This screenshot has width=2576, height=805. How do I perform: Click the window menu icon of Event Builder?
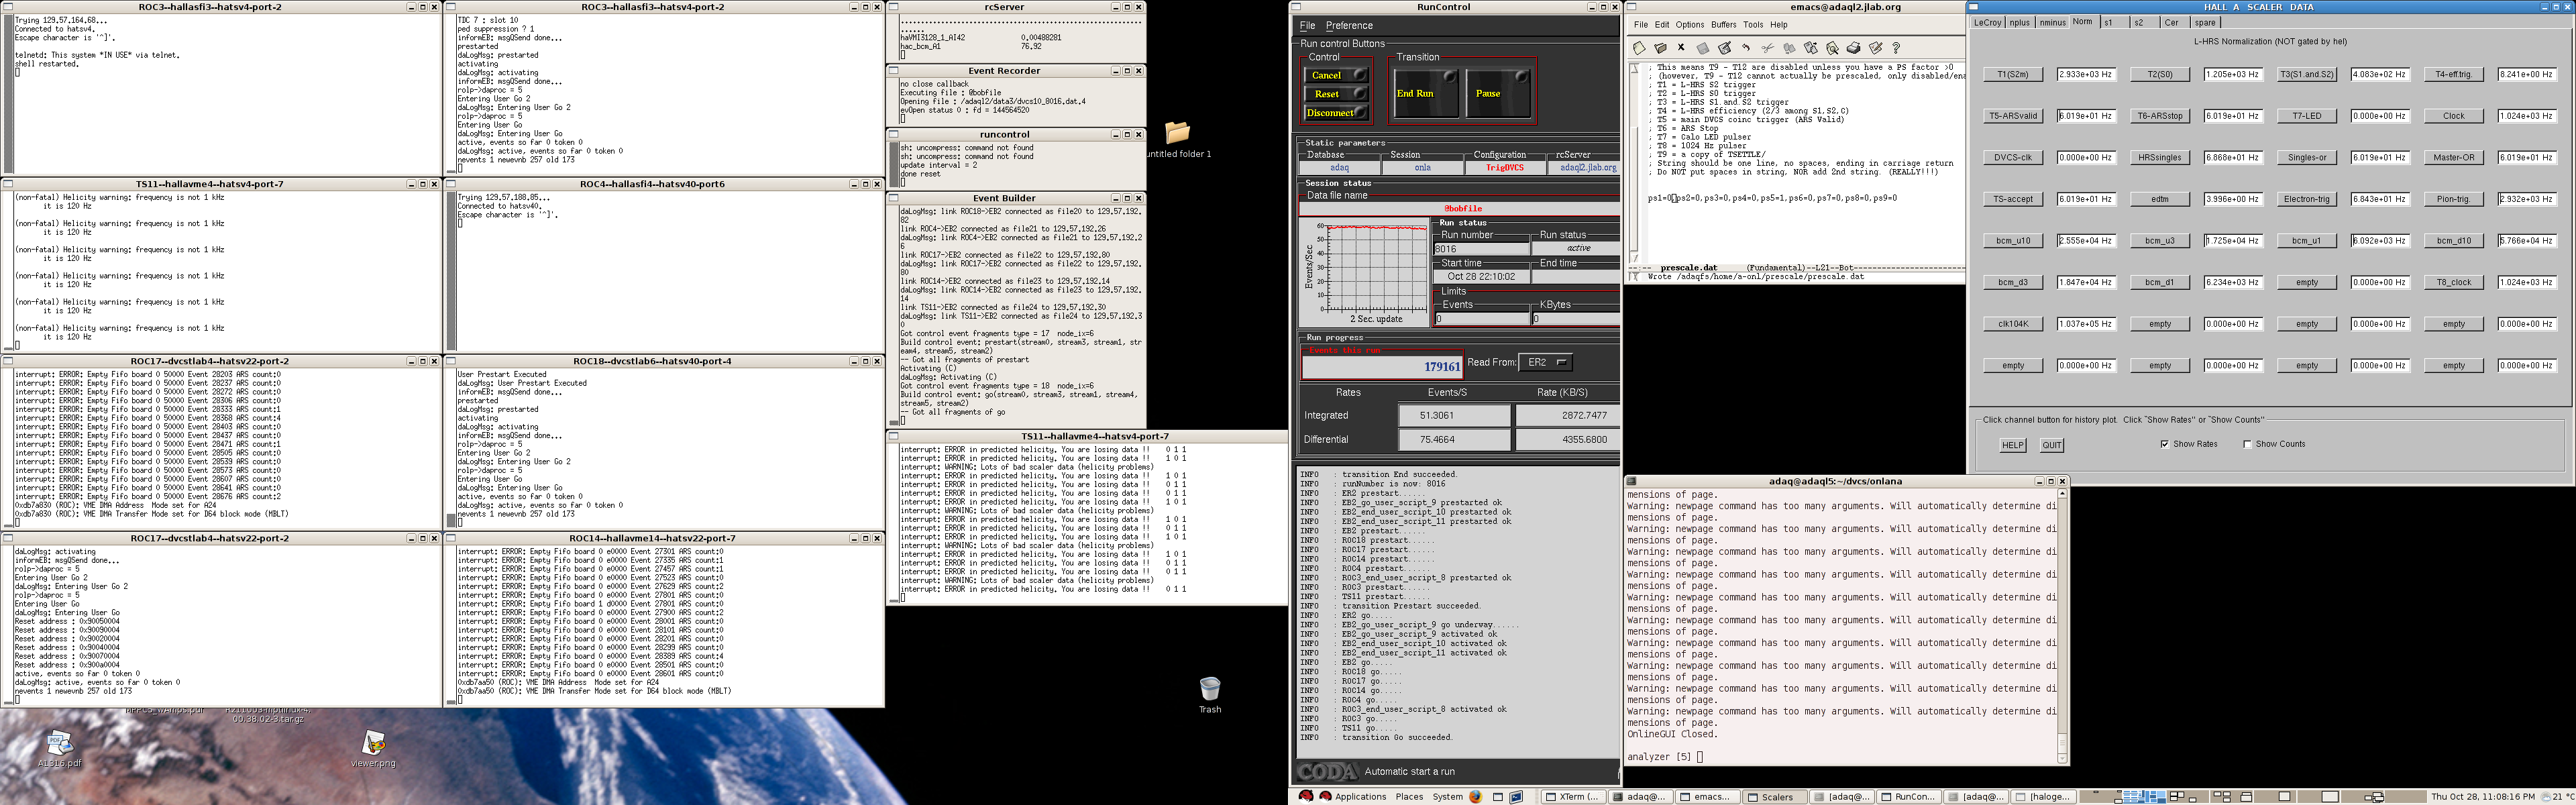894,198
